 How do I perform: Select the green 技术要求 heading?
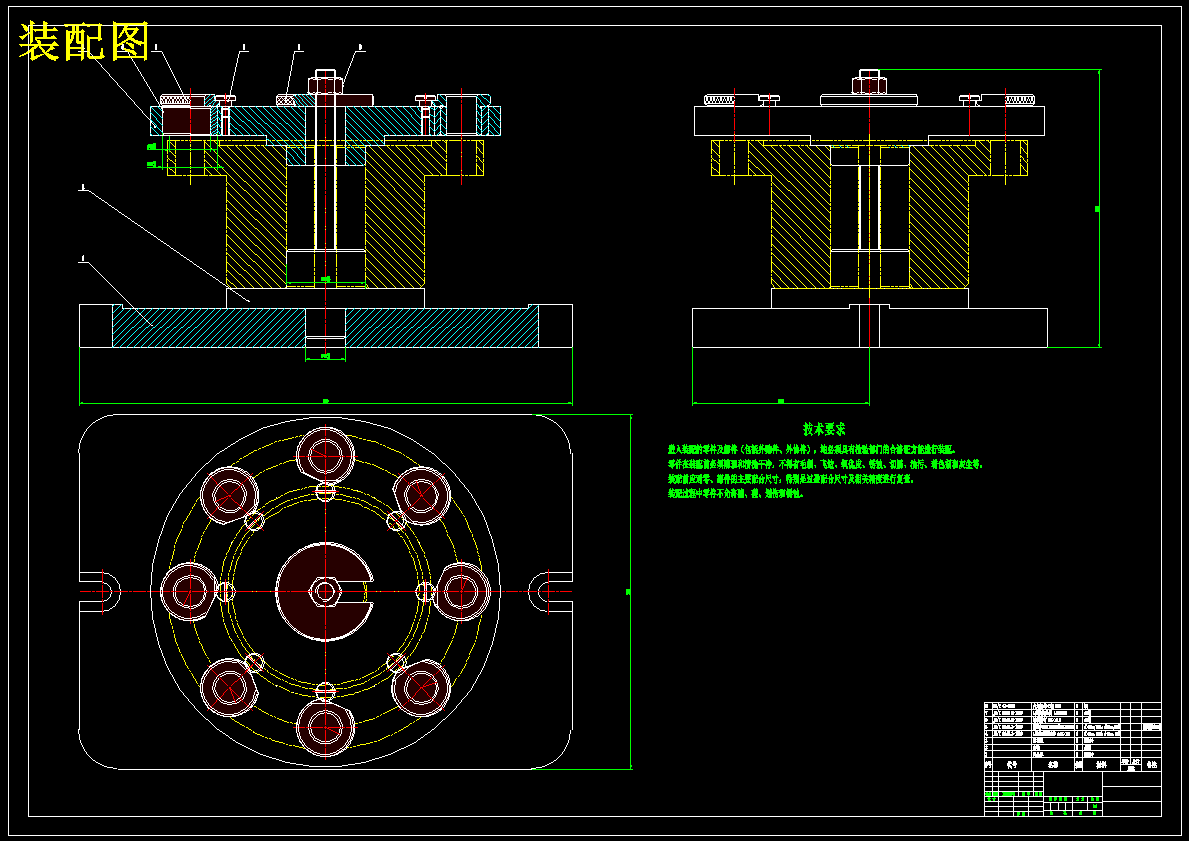825,430
